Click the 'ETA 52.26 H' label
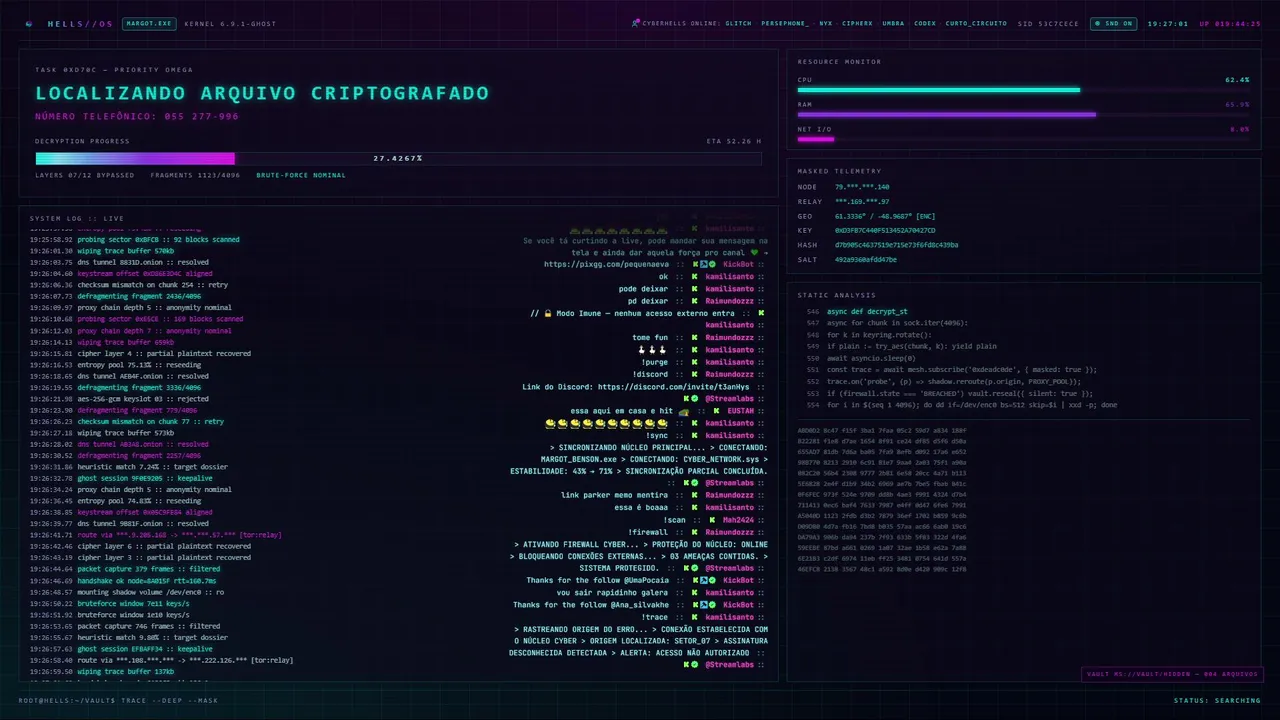This screenshot has height=720, width=1280. pyautogui.click(x=734, y=141)
